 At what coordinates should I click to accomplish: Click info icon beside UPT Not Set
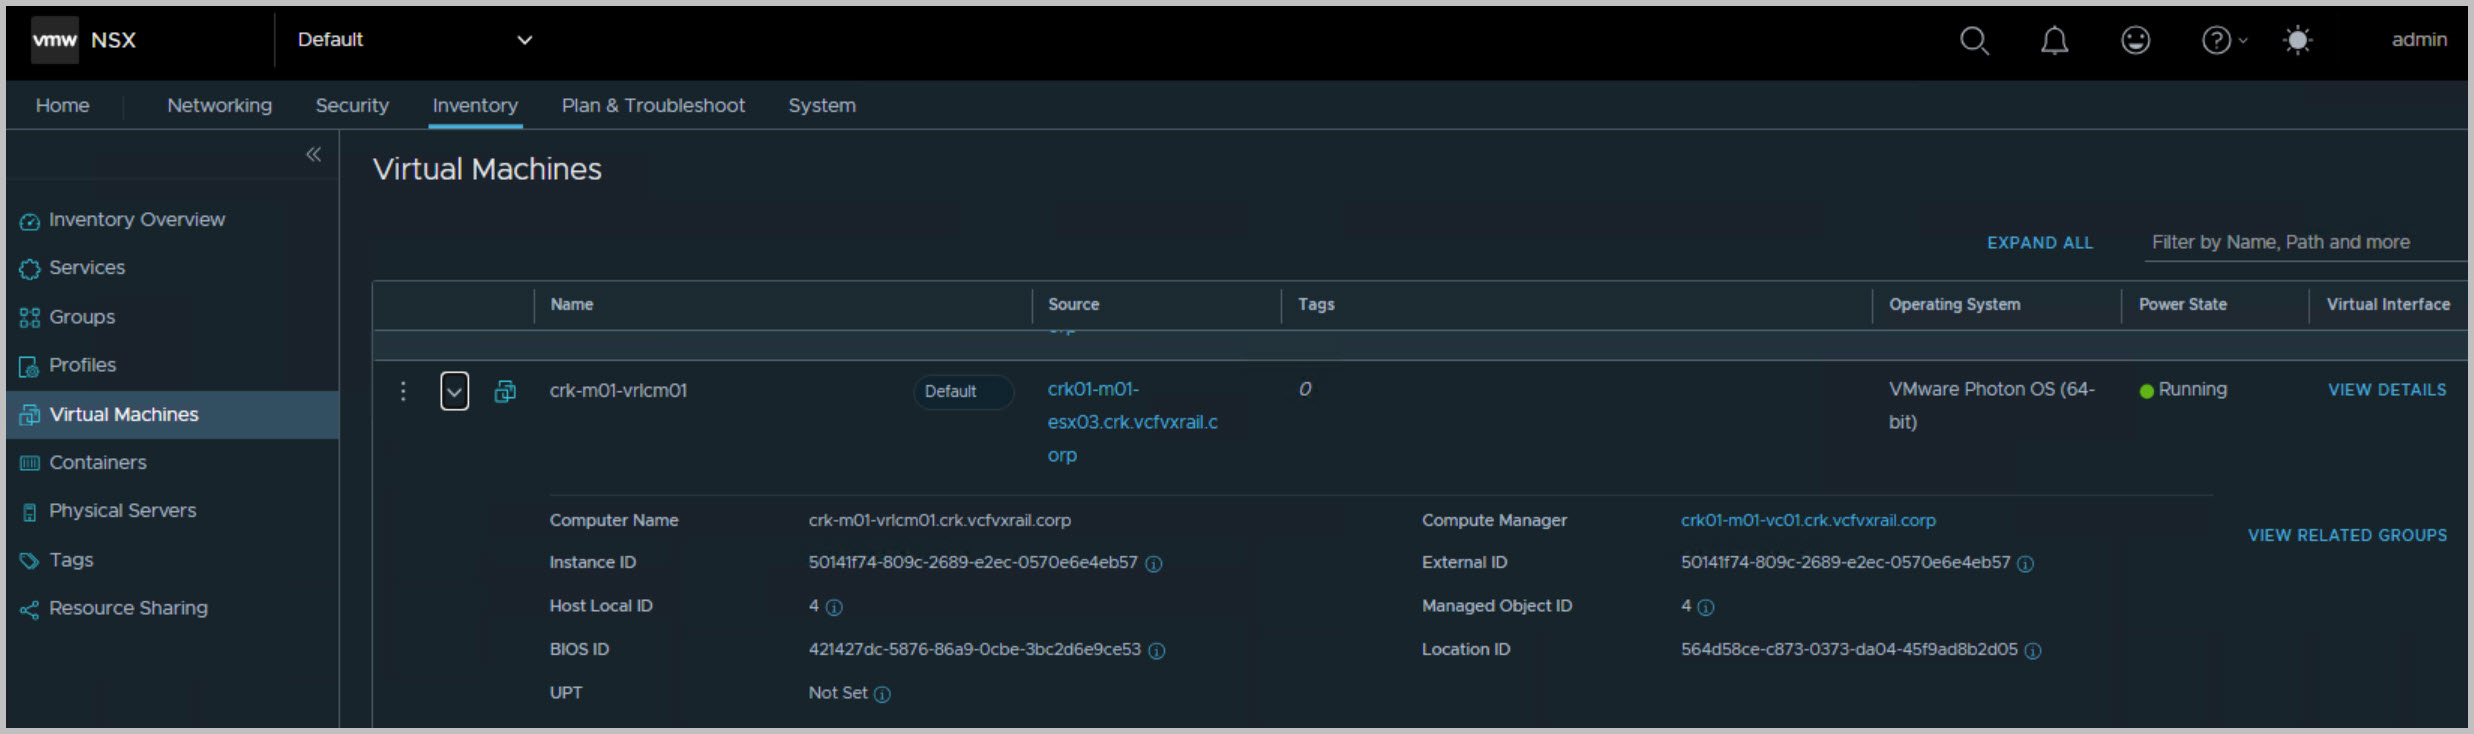tap(882, 694)
